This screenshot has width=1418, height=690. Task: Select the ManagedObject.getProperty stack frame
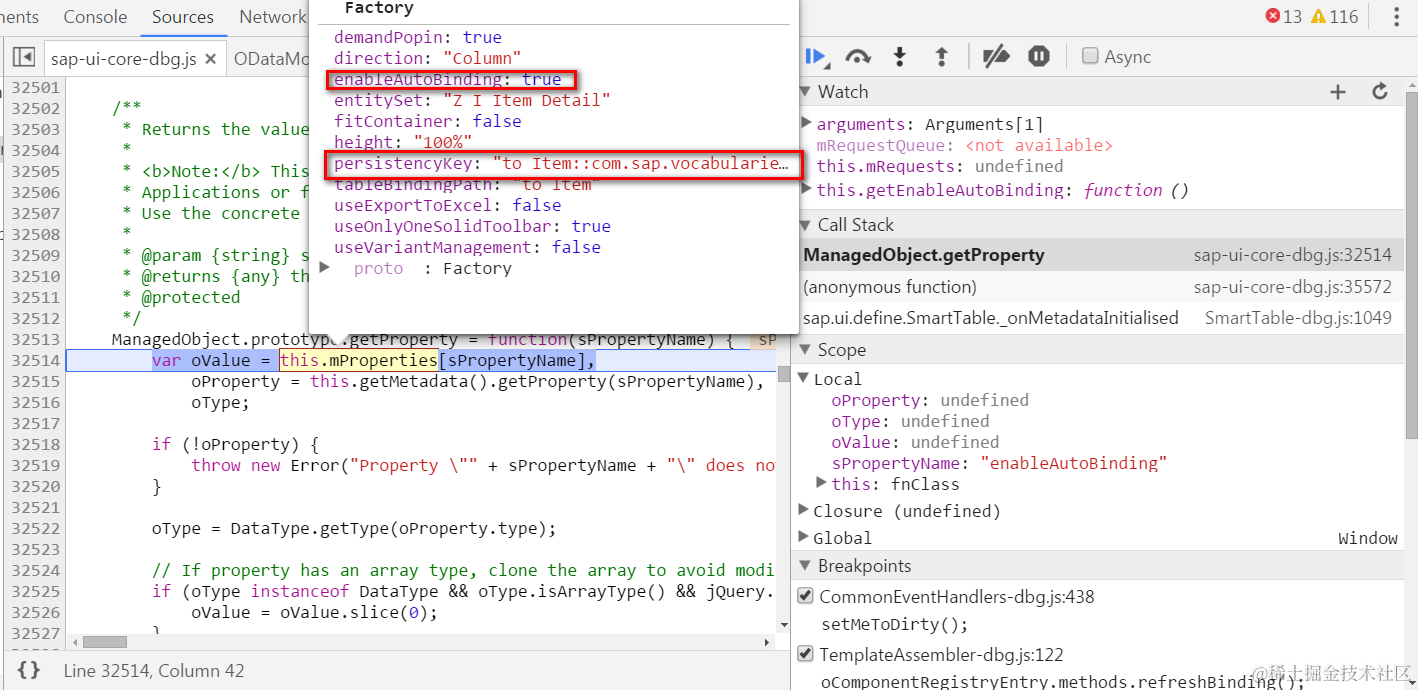click(x=1097, y=255)
